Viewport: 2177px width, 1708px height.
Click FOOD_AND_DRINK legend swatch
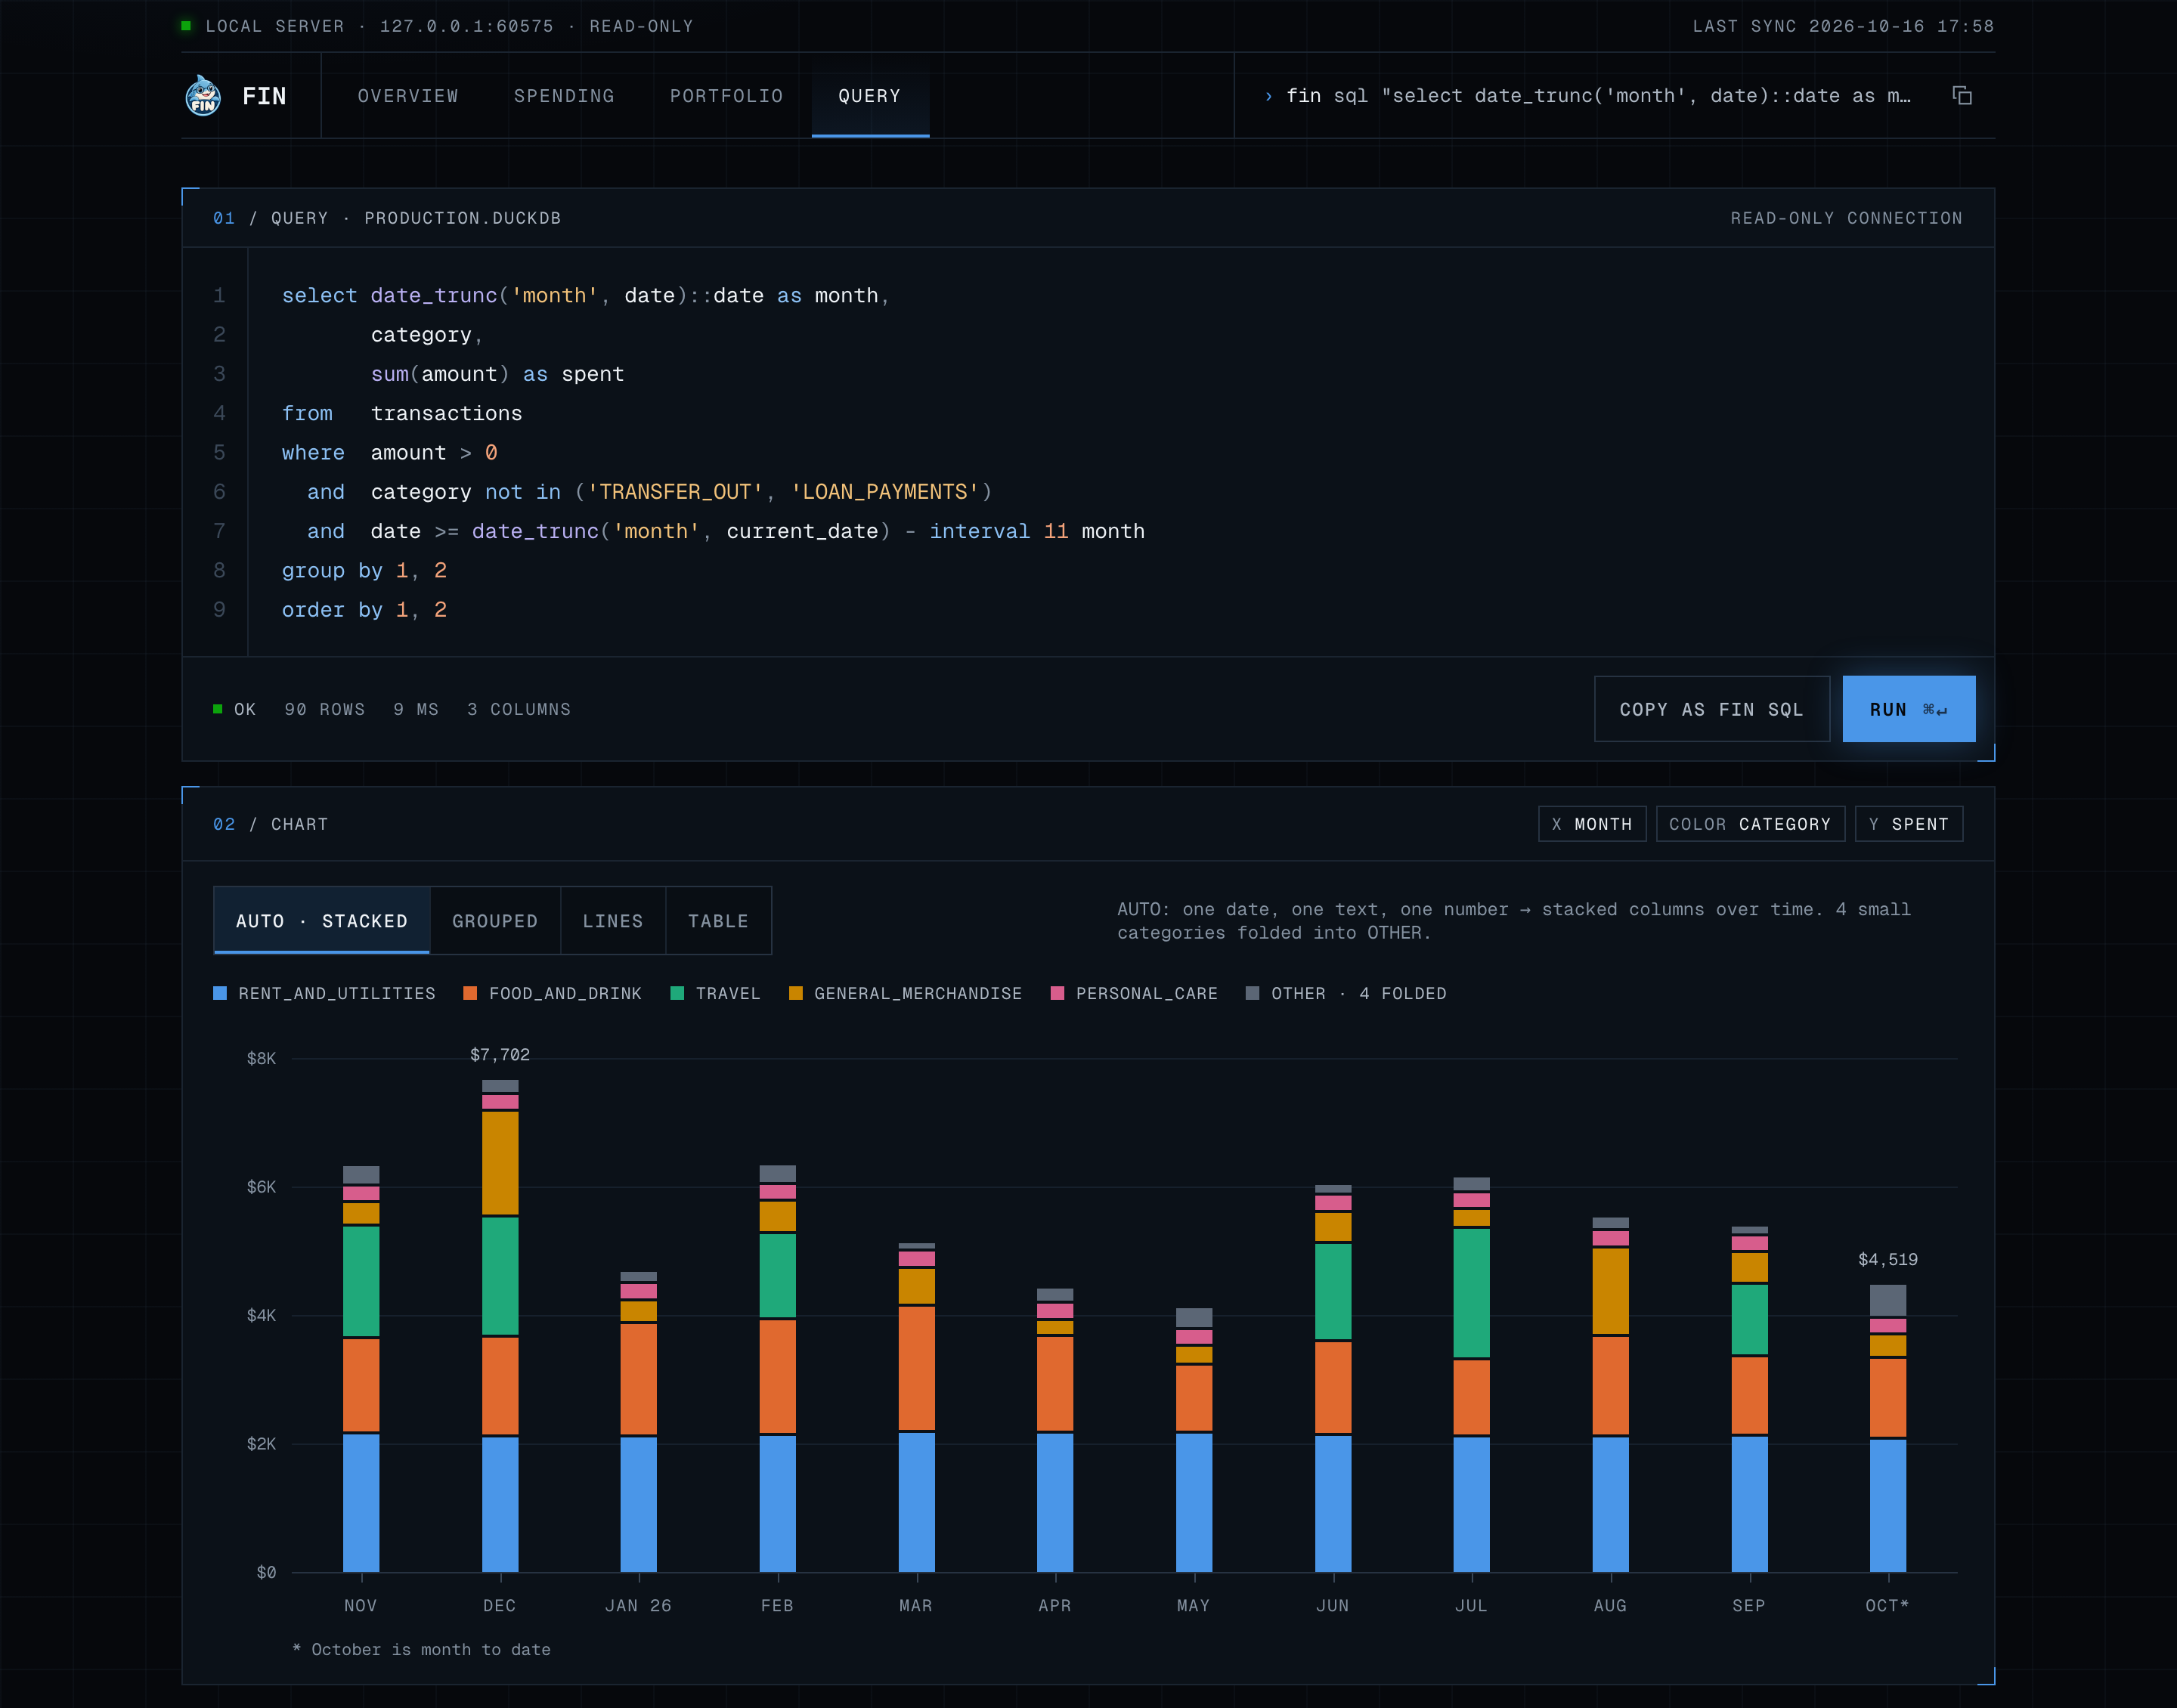[x=470, y=993]
